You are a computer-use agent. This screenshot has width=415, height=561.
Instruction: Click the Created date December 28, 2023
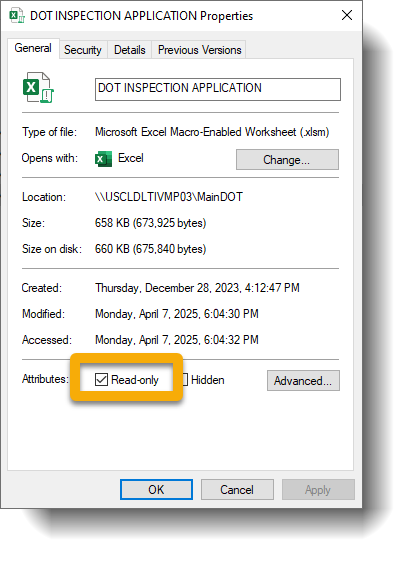(x=197, y=288)
